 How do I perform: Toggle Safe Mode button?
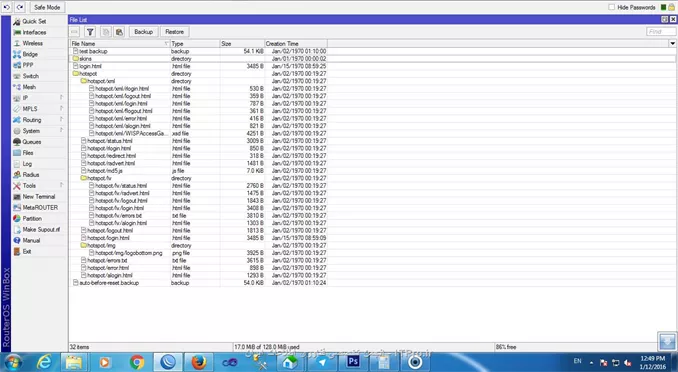(47, 7)
